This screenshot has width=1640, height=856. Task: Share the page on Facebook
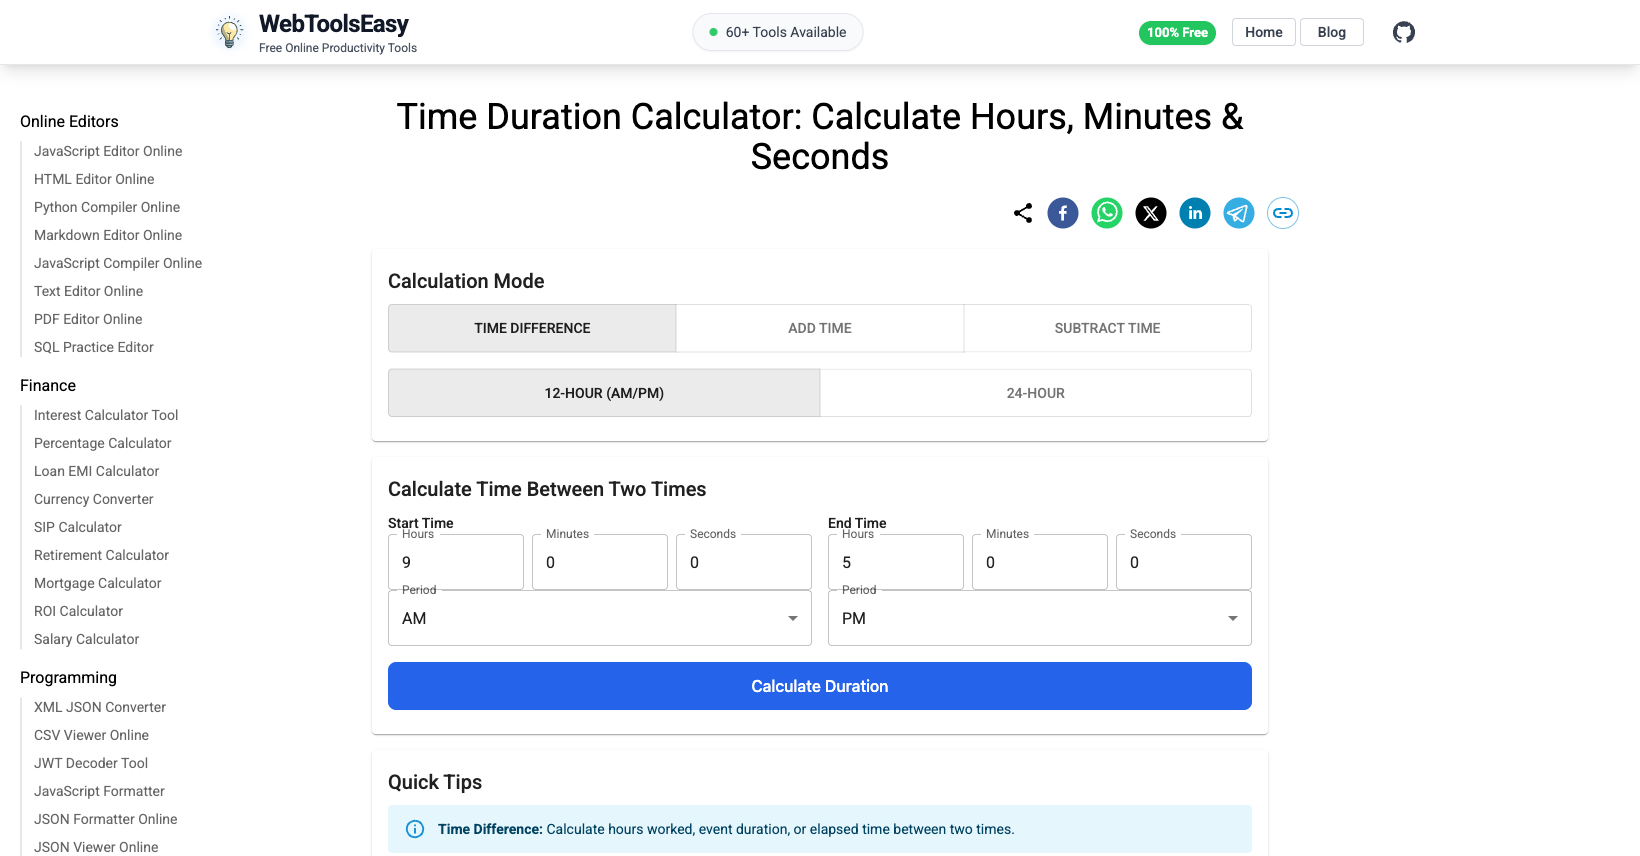pyautogui.click(x=1062, y=213)
